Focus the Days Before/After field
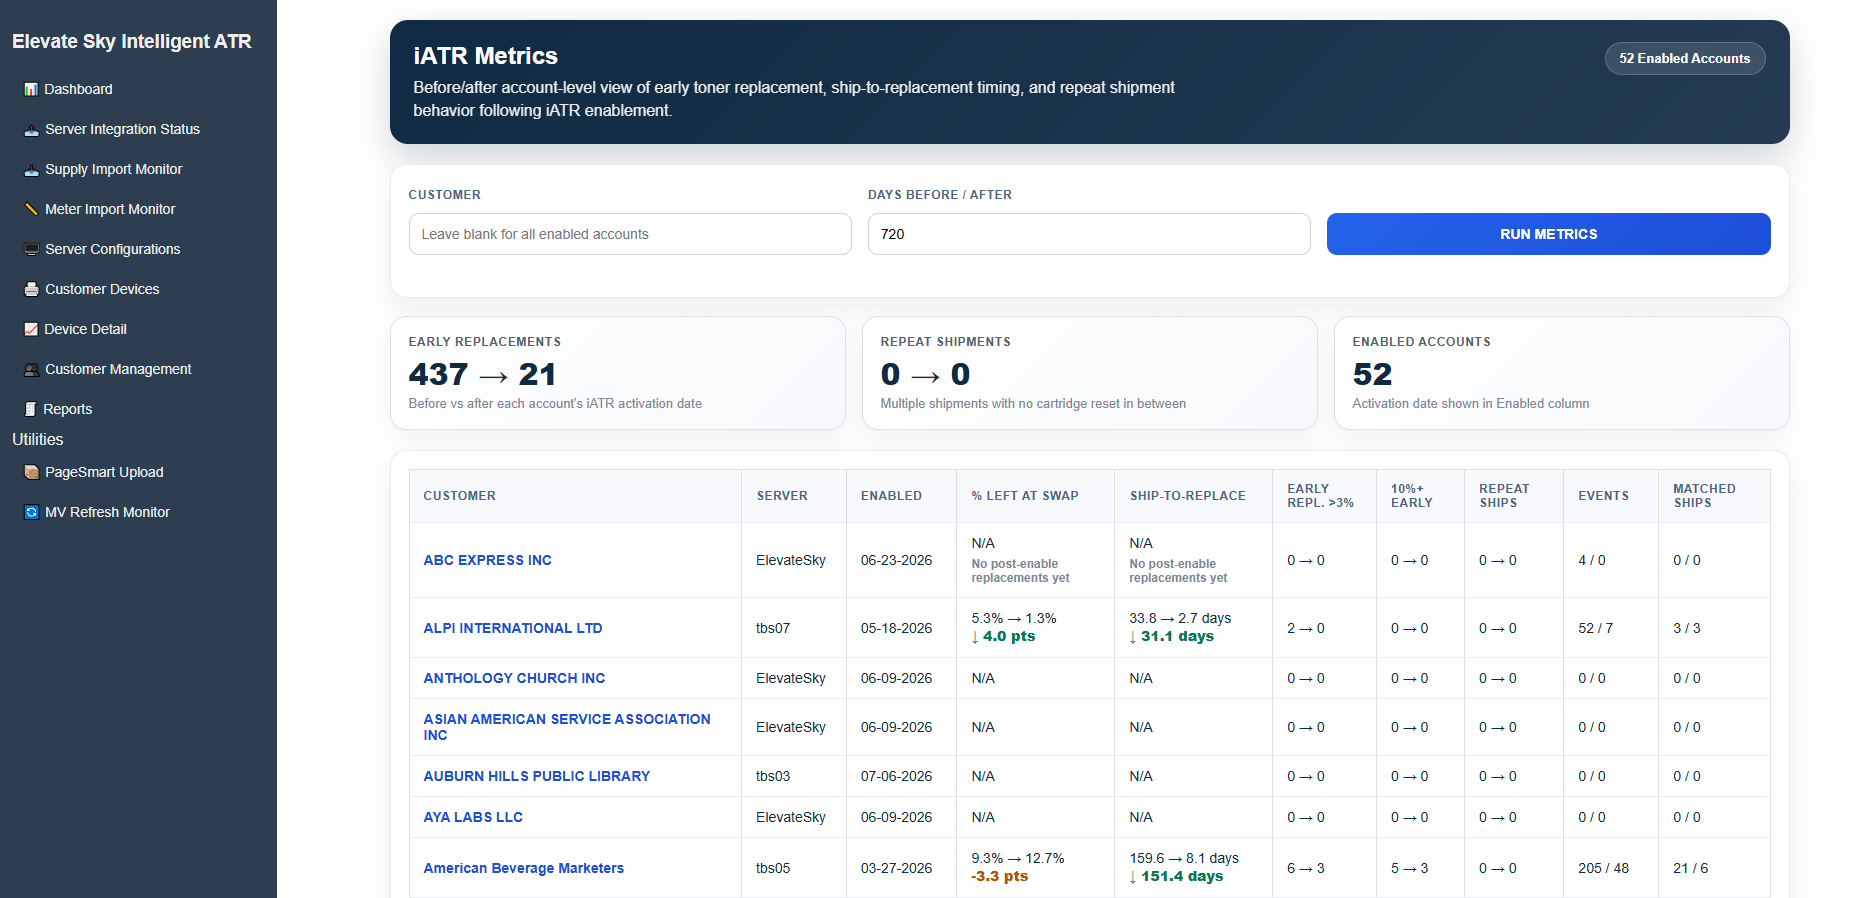The width and height of the screenshot is (1868, 898). (x=1089, y=234)
